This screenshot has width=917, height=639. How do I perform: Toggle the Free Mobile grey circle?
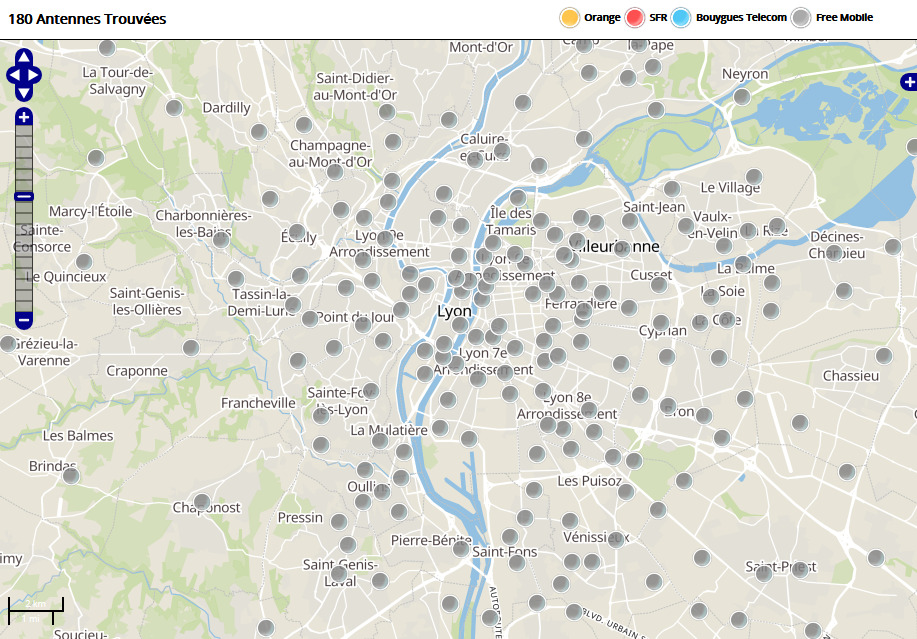tap(801, 17)
